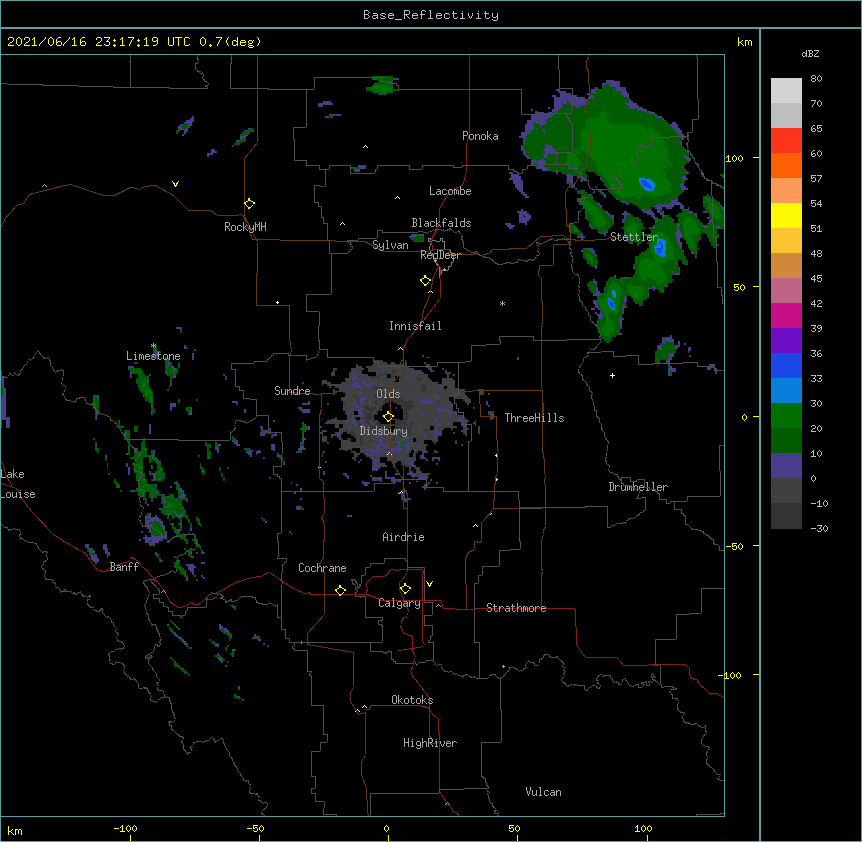This screenshot has height=842, width=862.
Task: Click the Olds town label
Action: pyautogui.click(x=388, y=394)
